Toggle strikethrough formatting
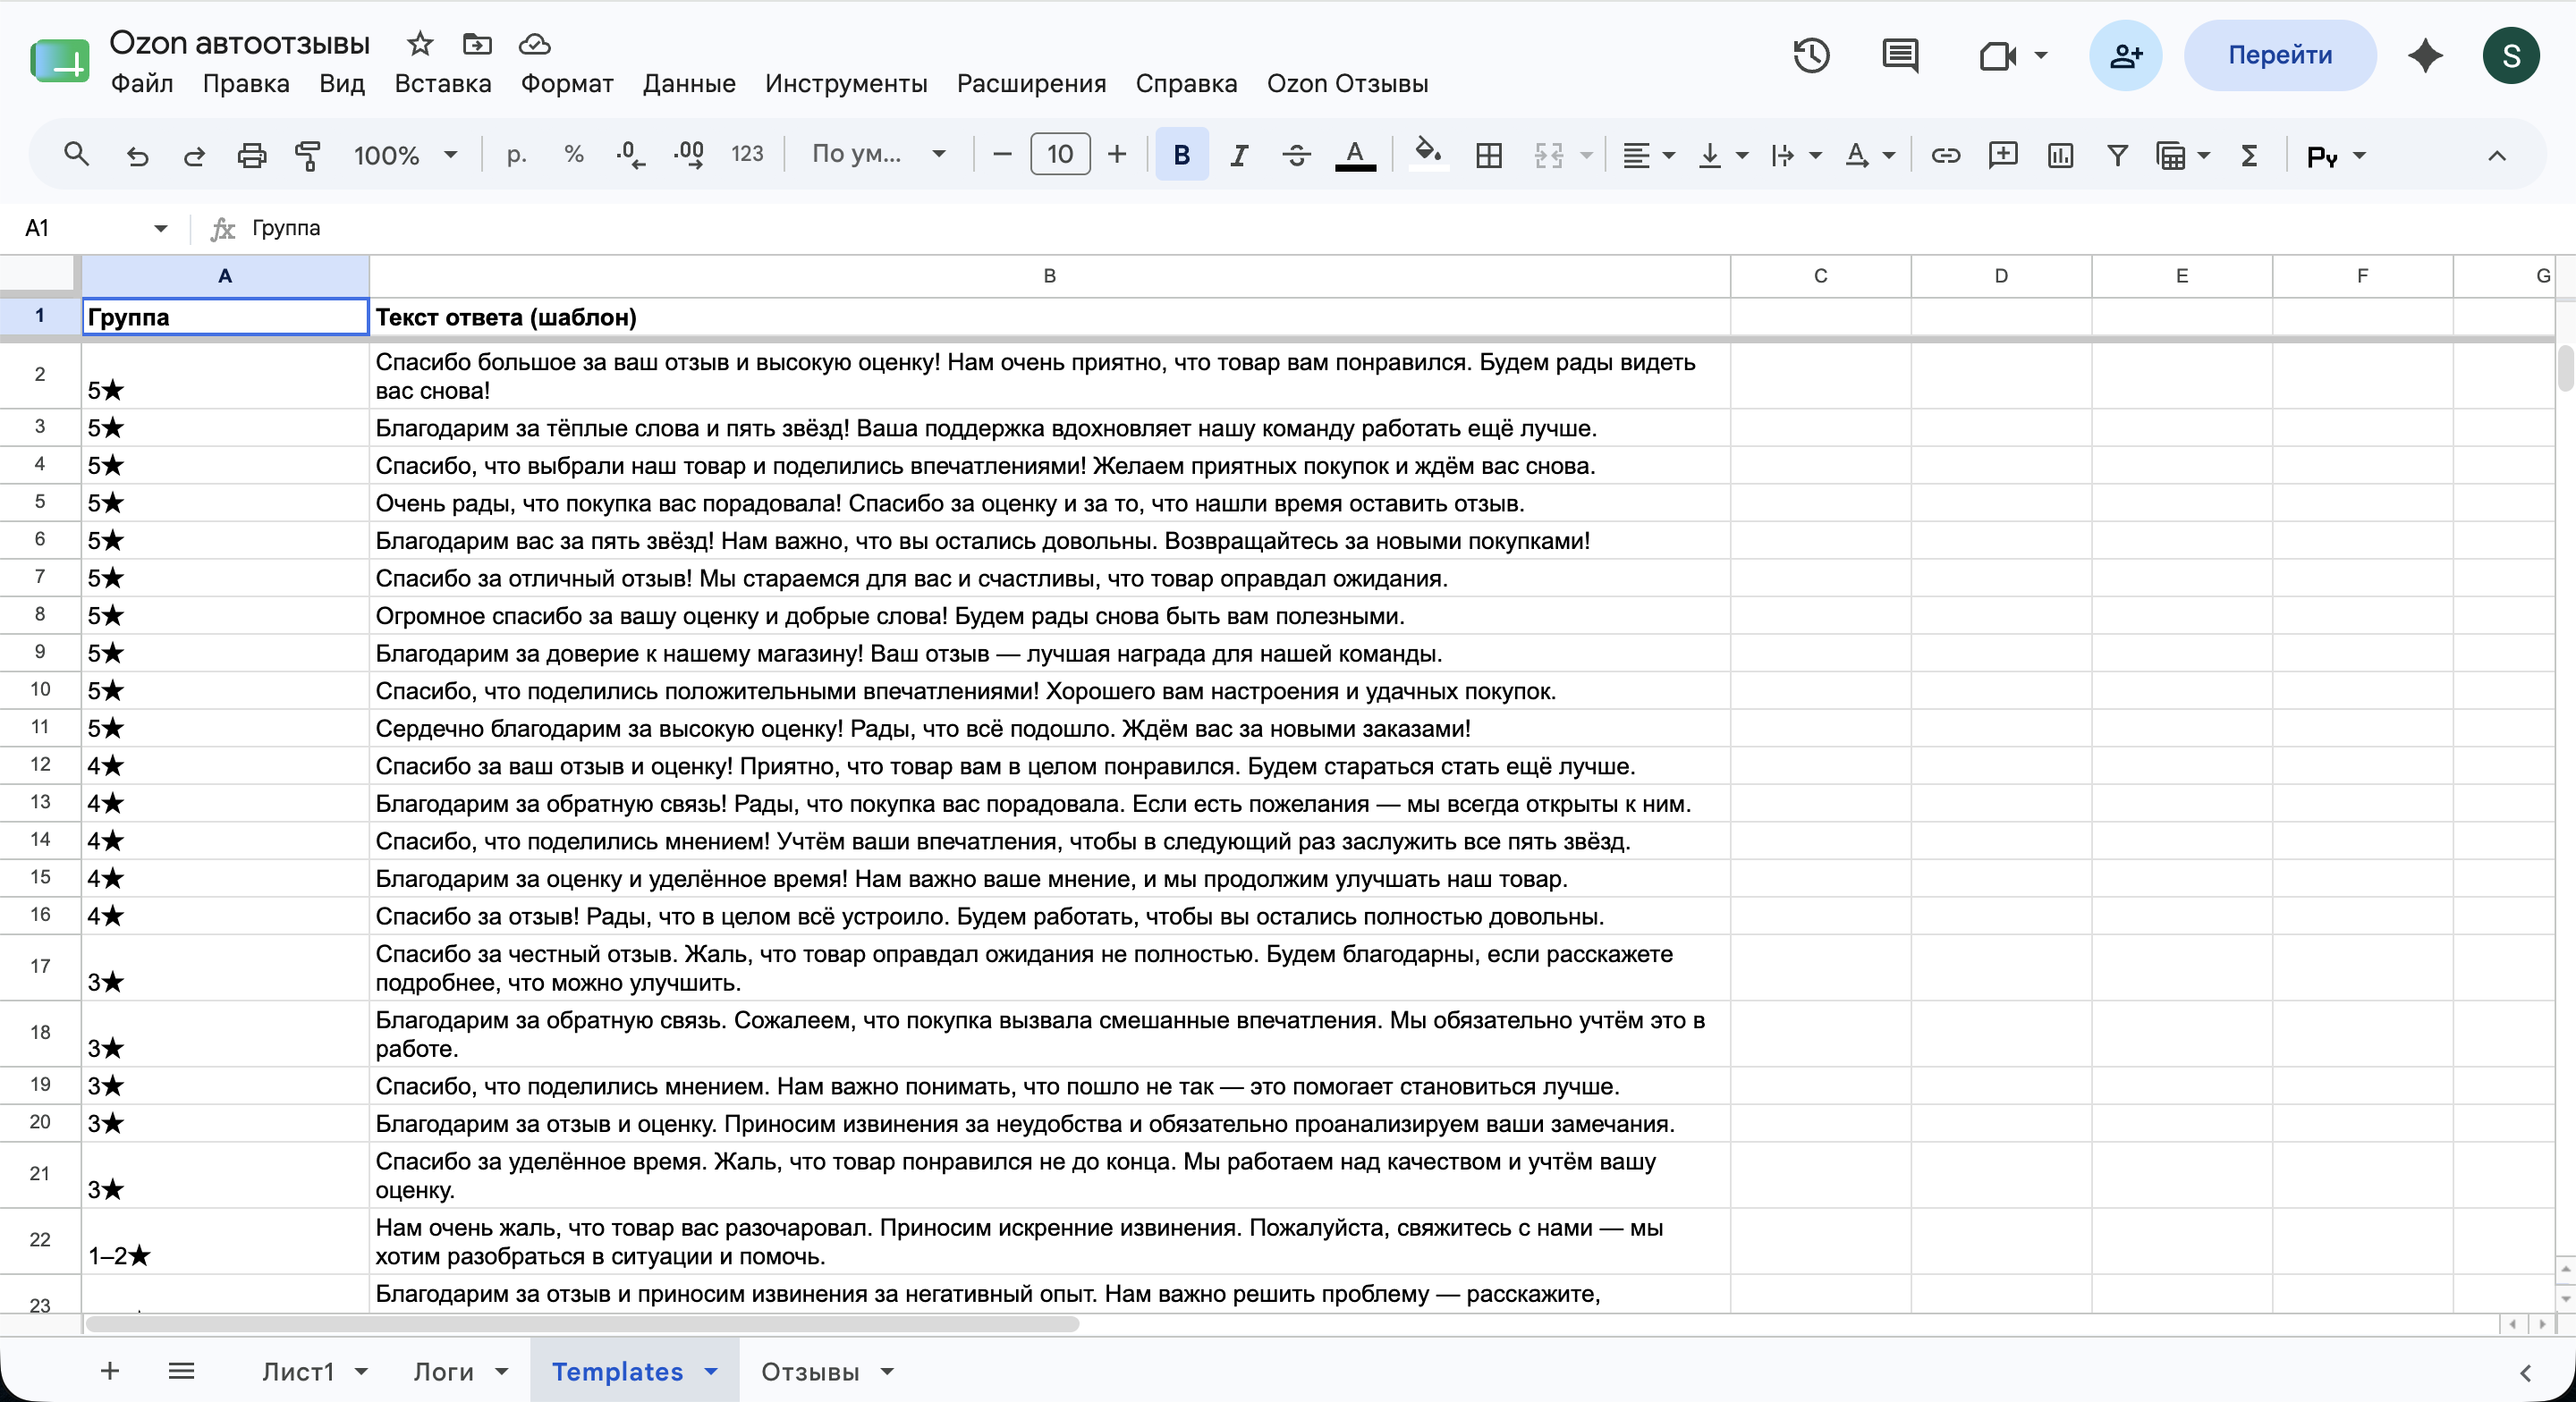The width and height of the screenshot is (2576, 1402). coord(1296,155)
